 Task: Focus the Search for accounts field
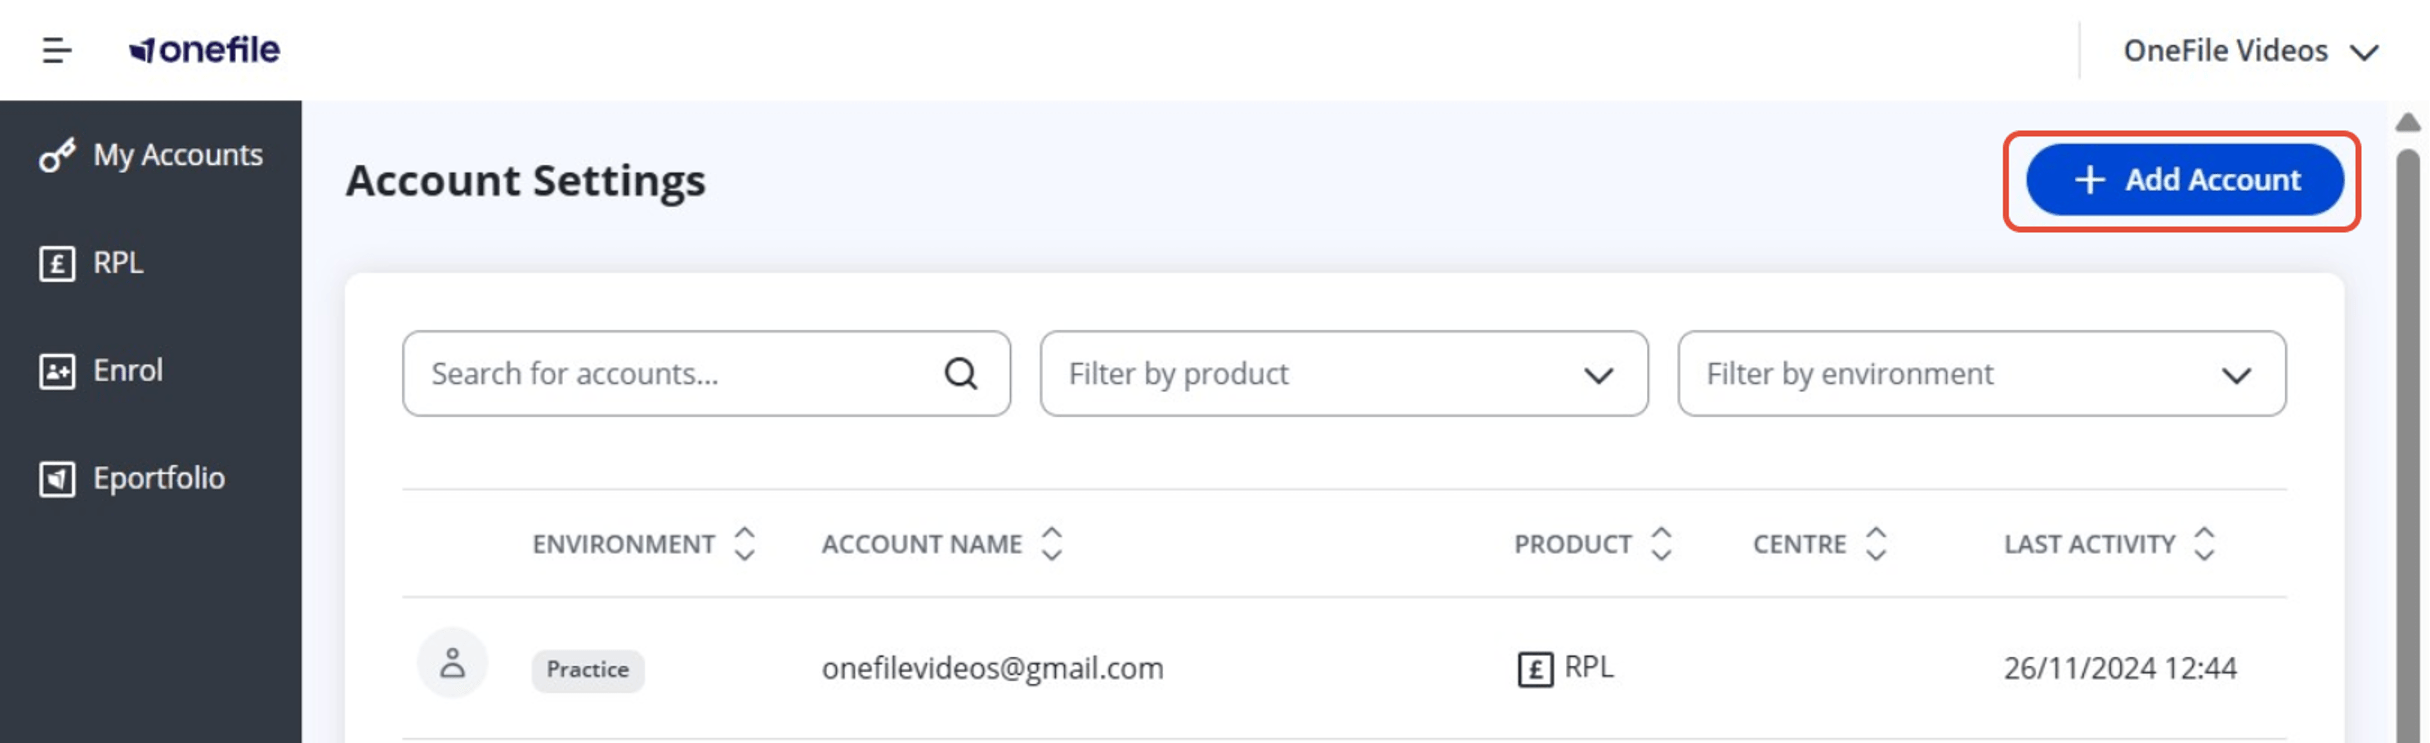click(706, 374)
